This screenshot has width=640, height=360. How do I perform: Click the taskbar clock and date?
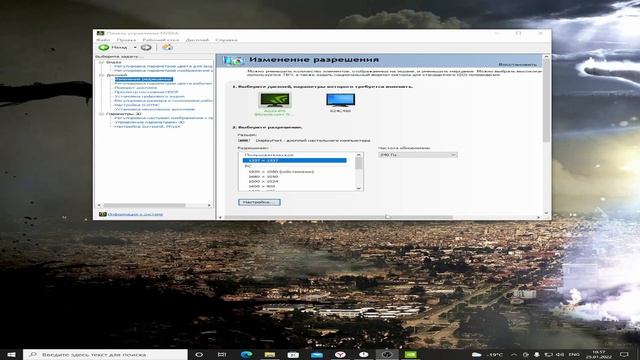pyautogui.click(x=600, y=355)
